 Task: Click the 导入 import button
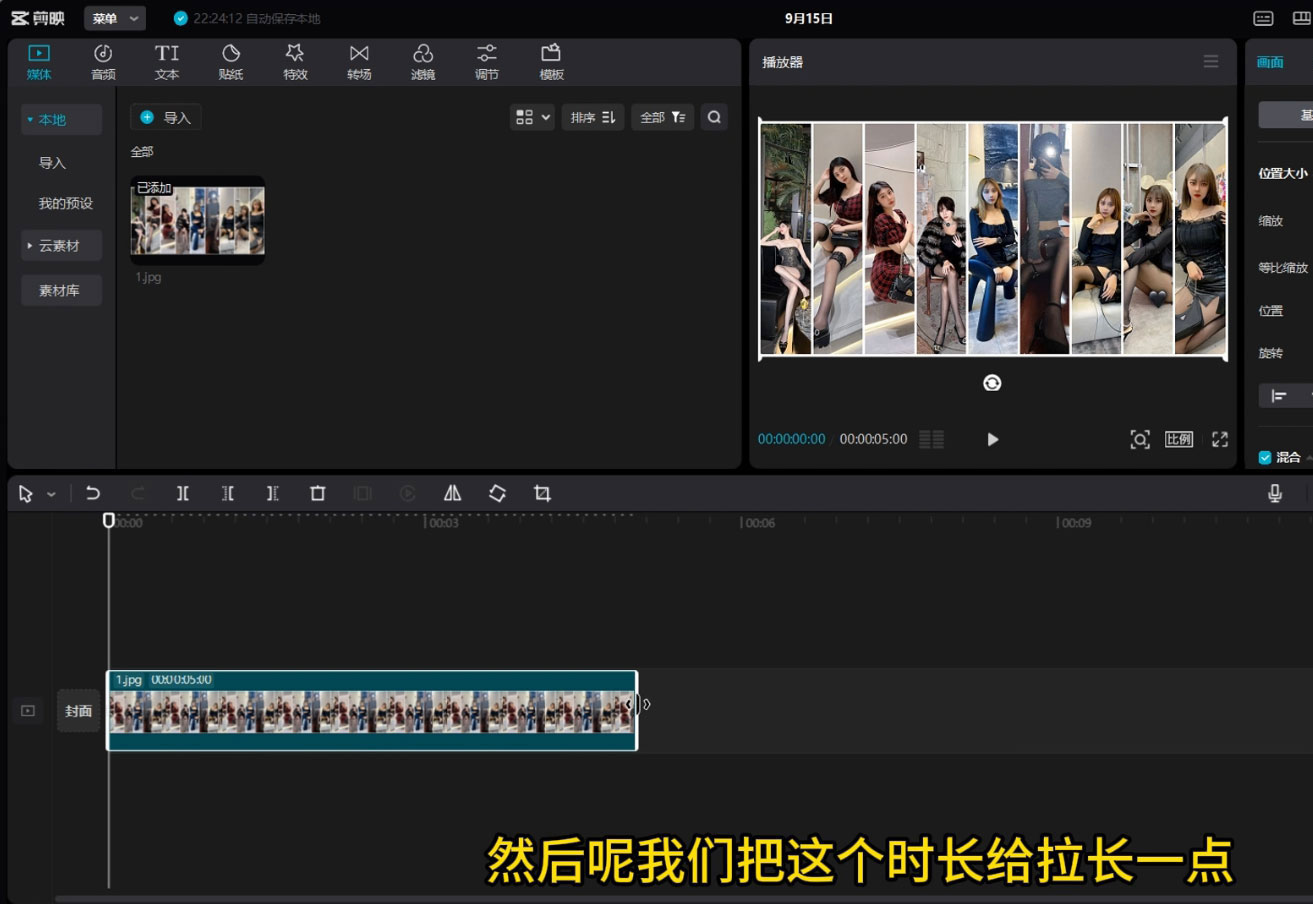click(x=166, y=117)
